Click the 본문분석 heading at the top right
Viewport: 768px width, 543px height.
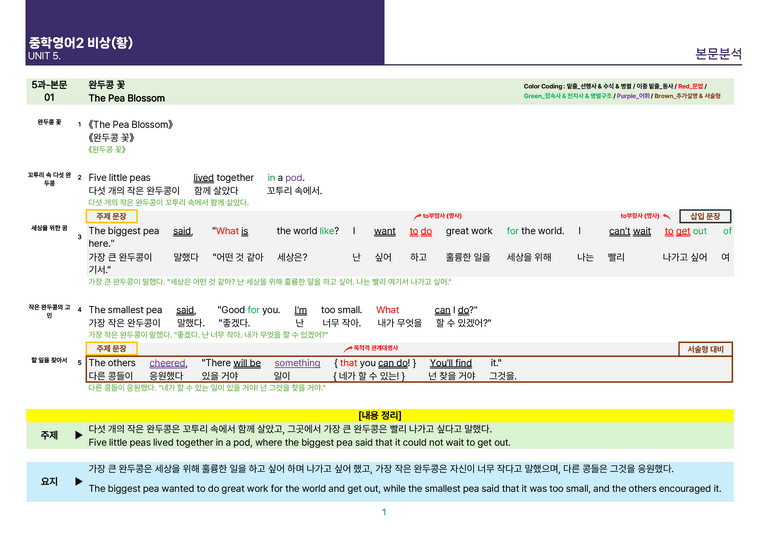point(719,53)
